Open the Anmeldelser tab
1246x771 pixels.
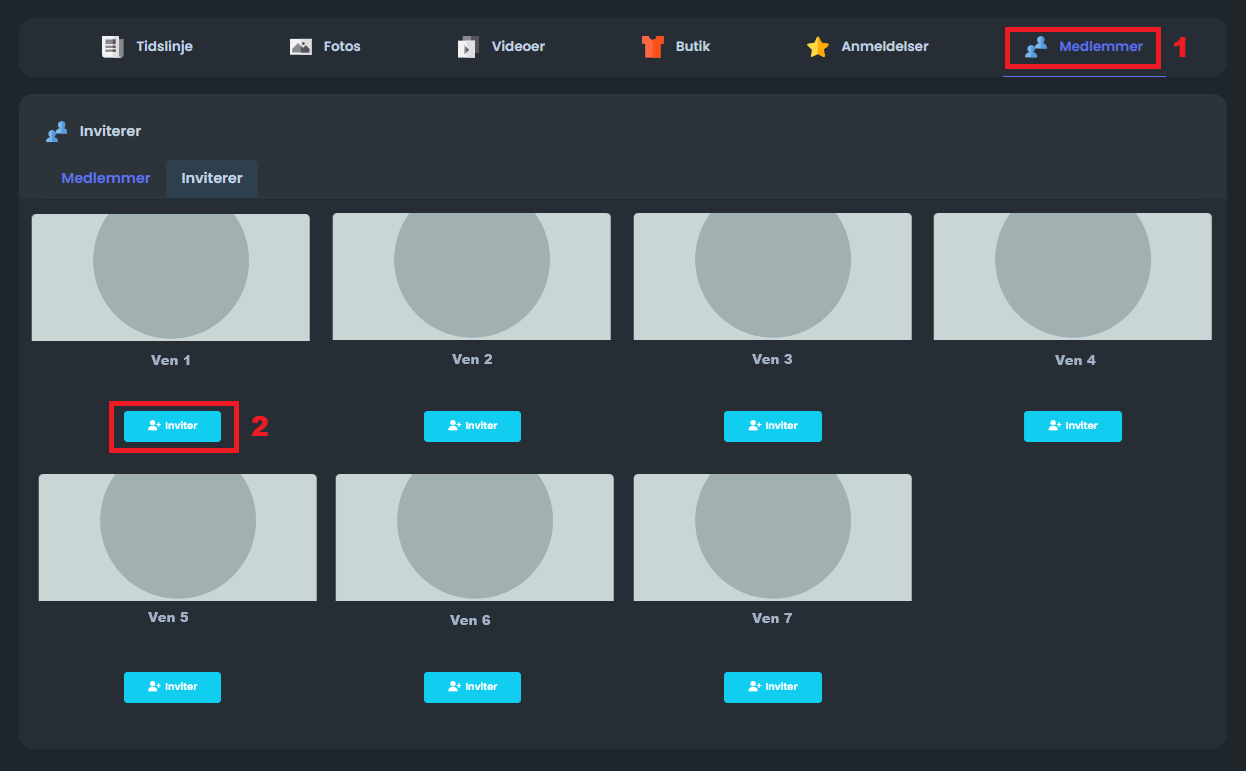(867, 47)
